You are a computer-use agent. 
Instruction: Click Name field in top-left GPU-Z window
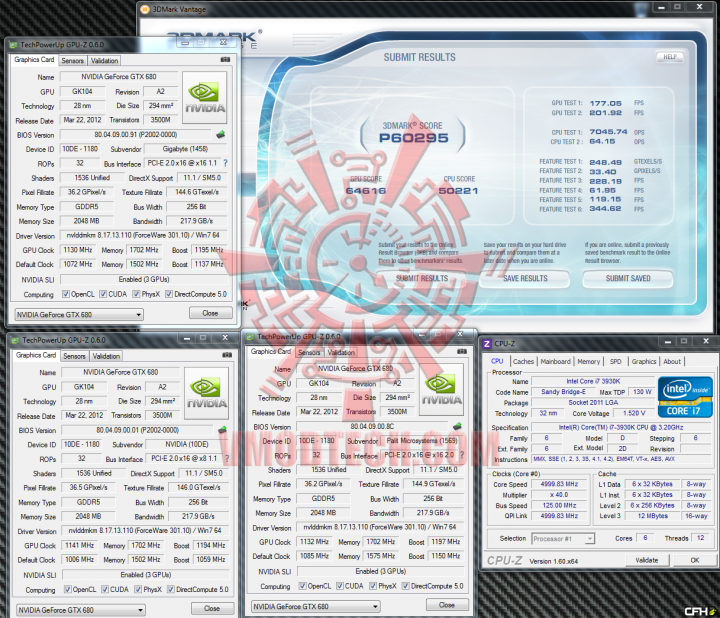tap(119, 77)
